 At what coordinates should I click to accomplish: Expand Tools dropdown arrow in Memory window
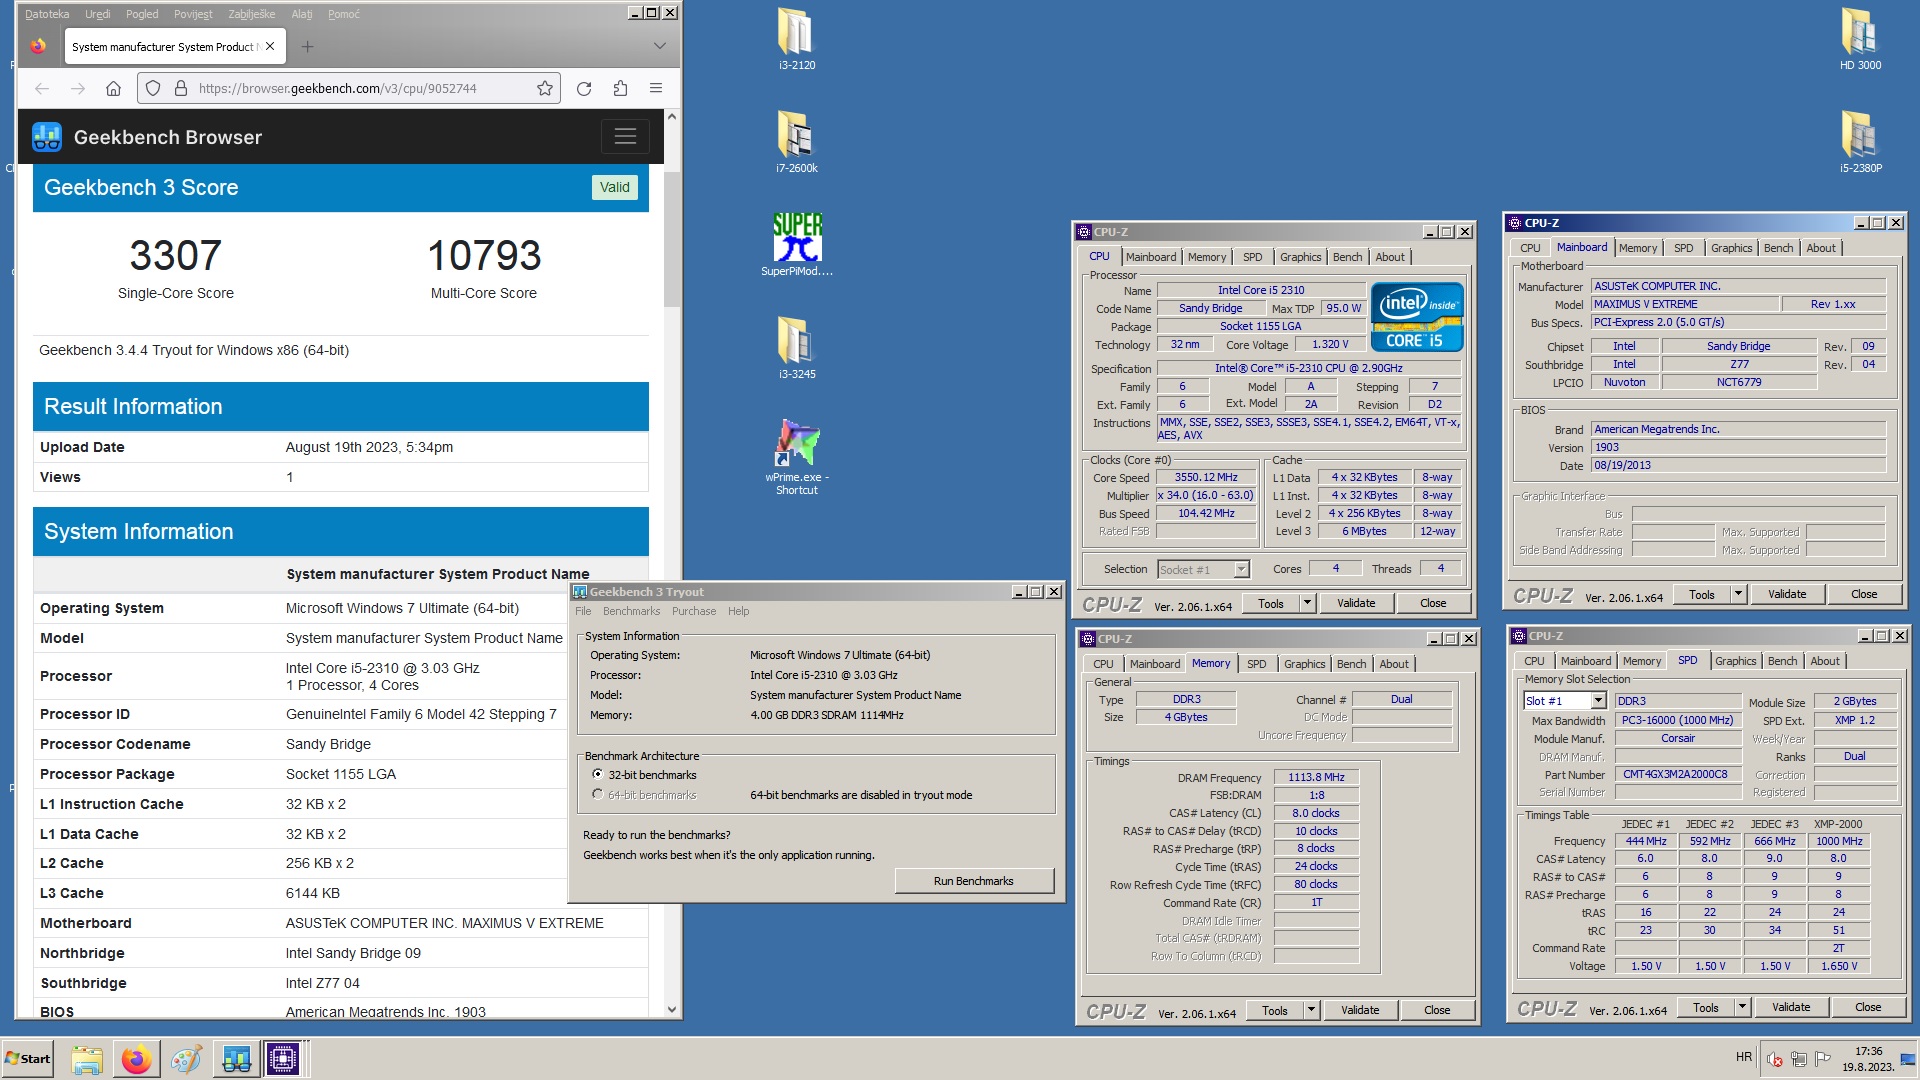click(x=1311, y=1010)
